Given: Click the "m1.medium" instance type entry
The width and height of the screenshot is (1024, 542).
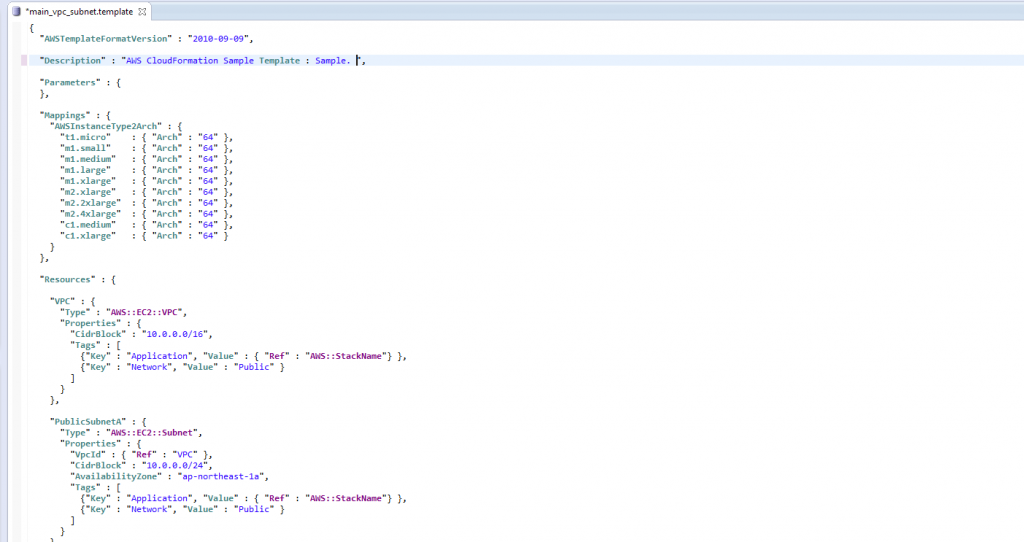Looking at the screenshot, I should pyautogui.click(x=88, y=159).
